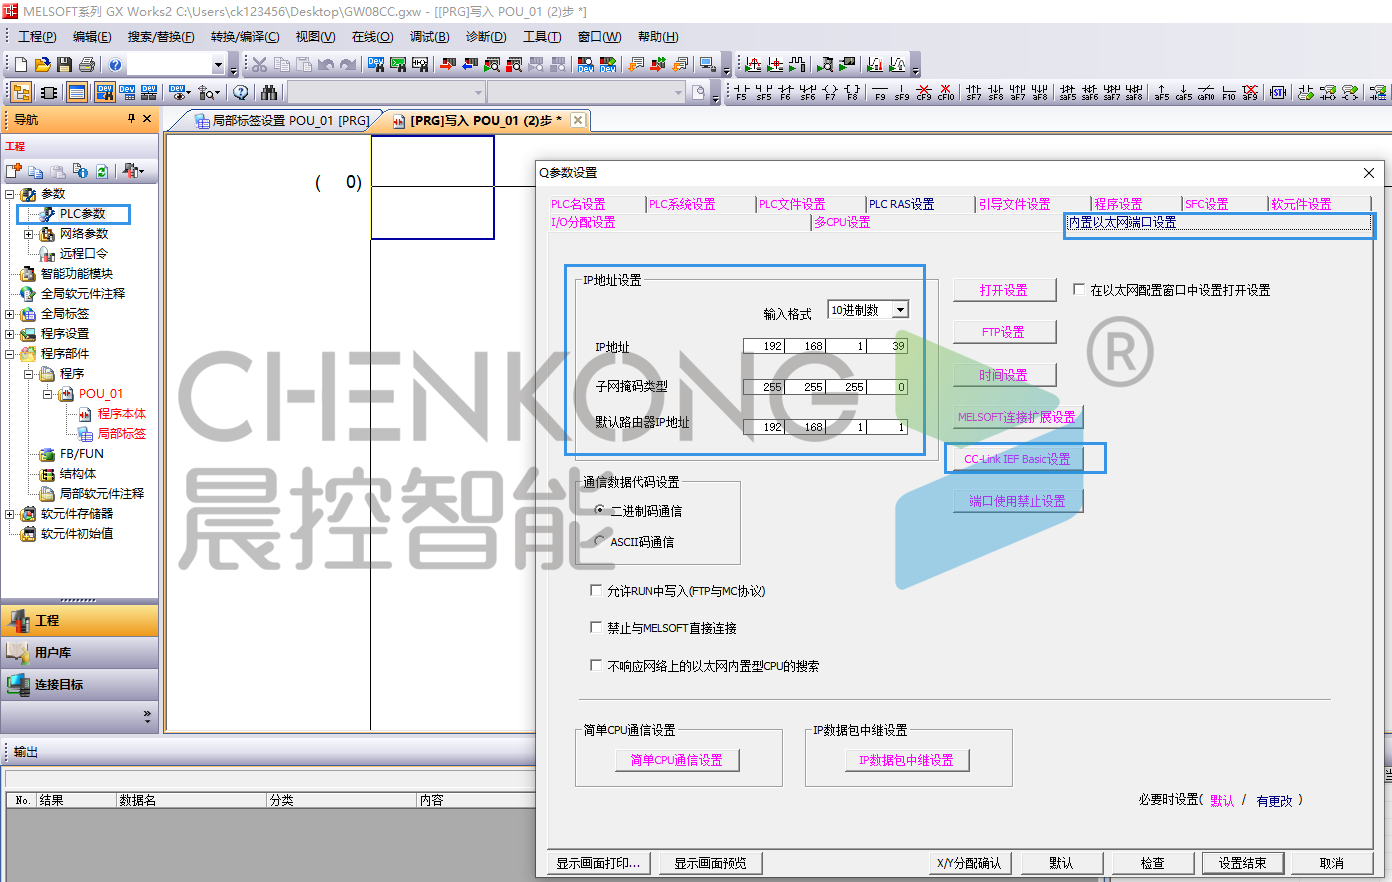The image size is (1392, 882).
Task: Expand the 程序设置 tree node
Action: [x=10, y=334]
